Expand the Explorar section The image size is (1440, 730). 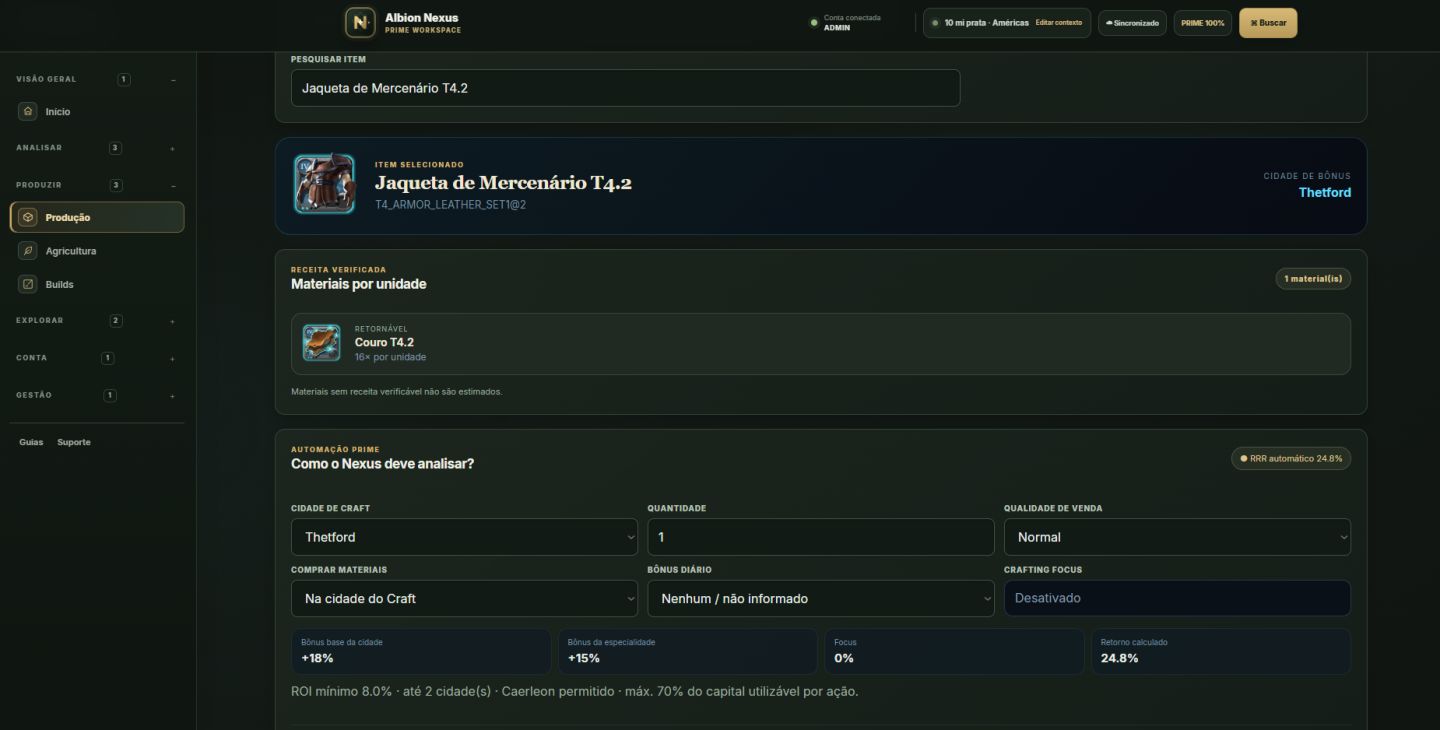[x=173, y=321]
